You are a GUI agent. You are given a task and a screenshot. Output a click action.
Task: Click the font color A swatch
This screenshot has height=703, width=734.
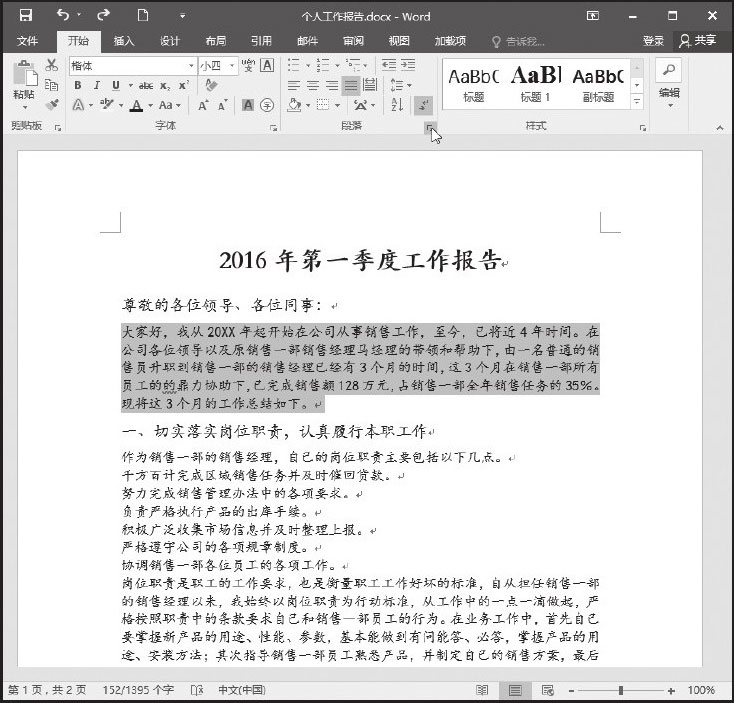click(136, 105)
